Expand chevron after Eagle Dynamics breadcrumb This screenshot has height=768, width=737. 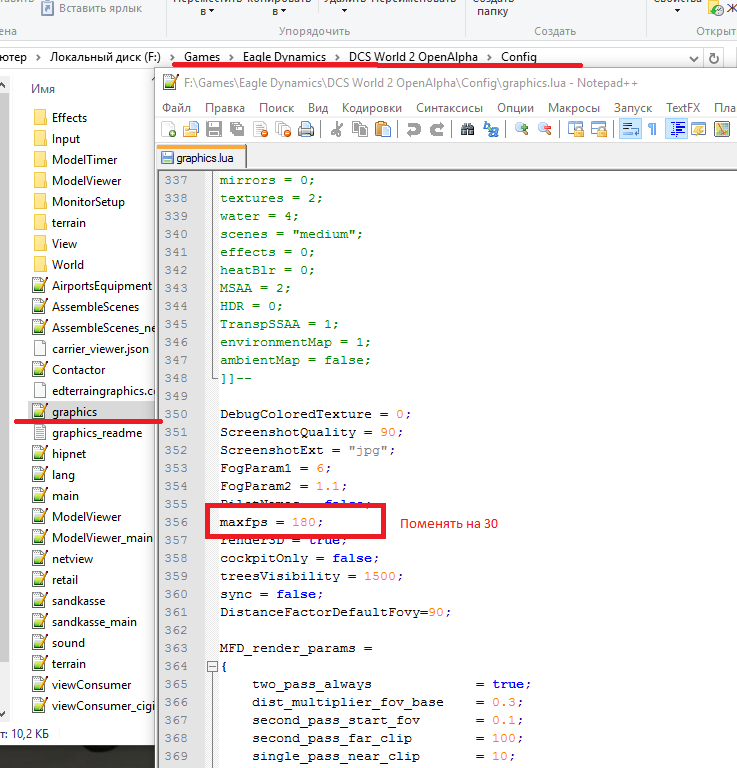pyautogui.click(x=337, y=57)
